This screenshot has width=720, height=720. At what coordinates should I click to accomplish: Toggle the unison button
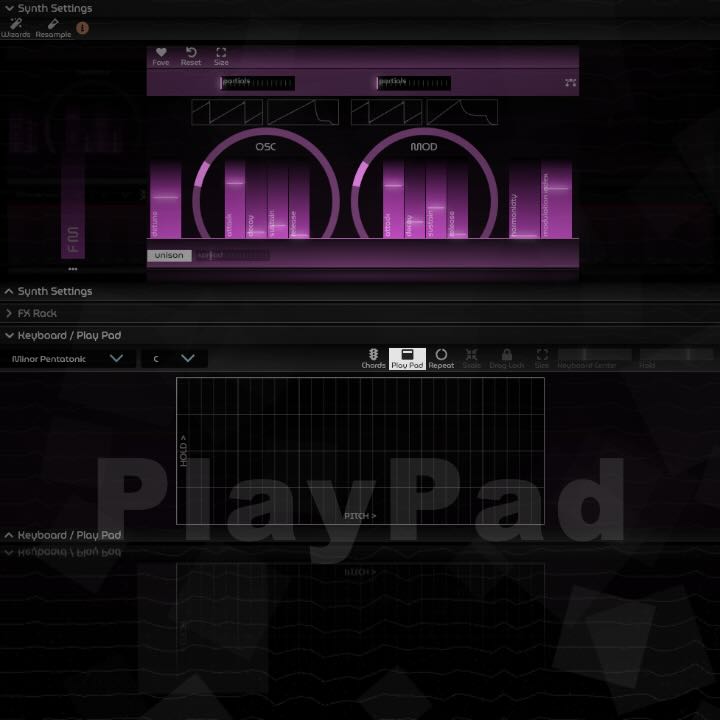169,255
